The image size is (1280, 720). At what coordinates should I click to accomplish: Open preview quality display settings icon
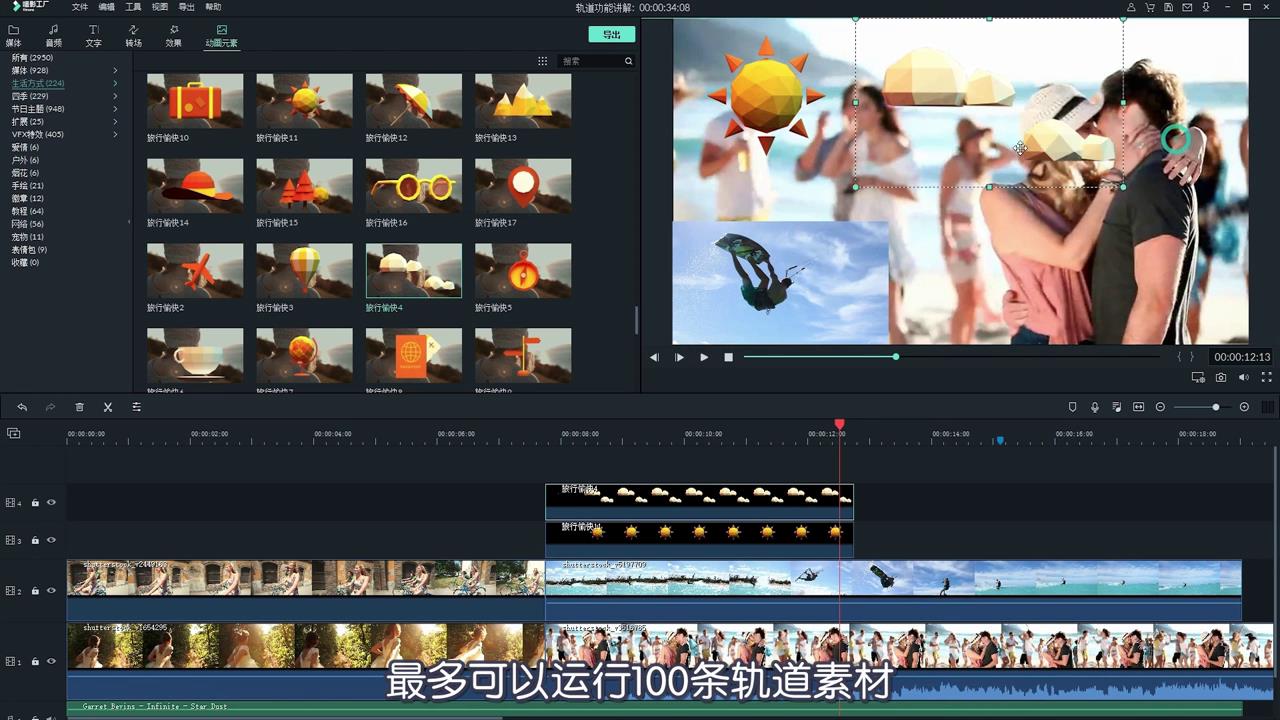point(1198,377)
